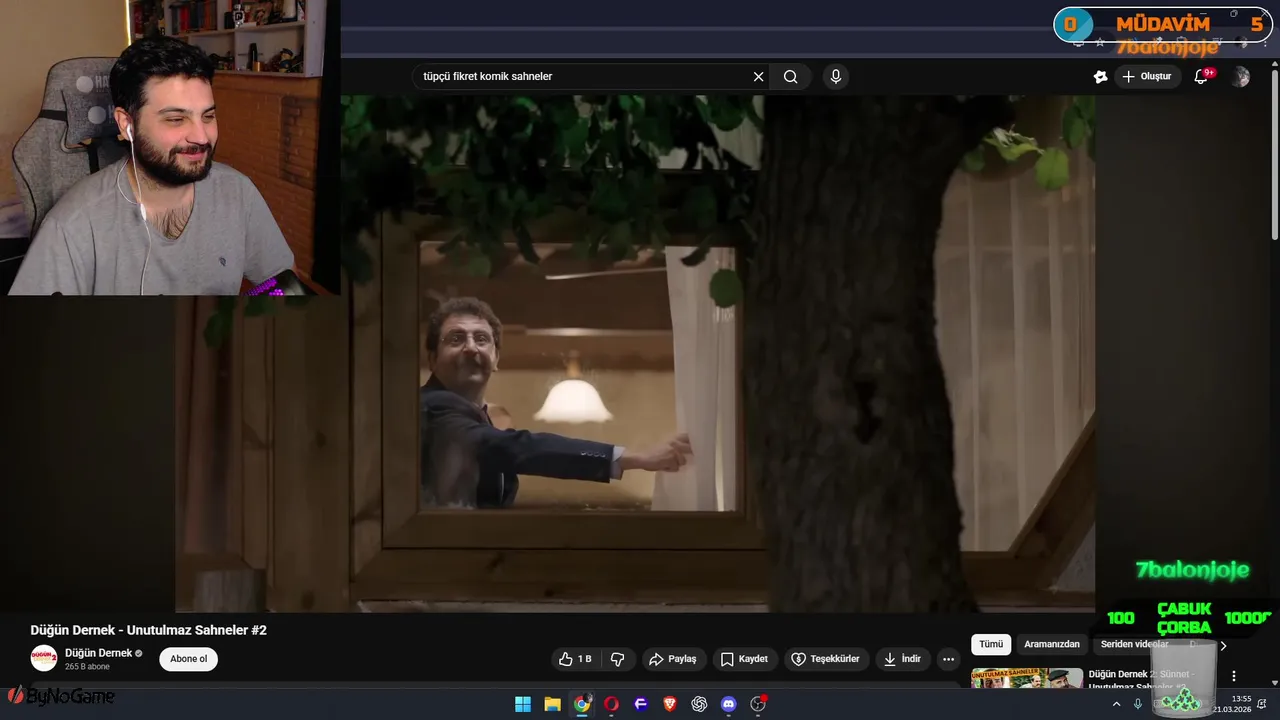Open the taskbar clock and date
1280x720 pixels.
[x=1232, y=704]
